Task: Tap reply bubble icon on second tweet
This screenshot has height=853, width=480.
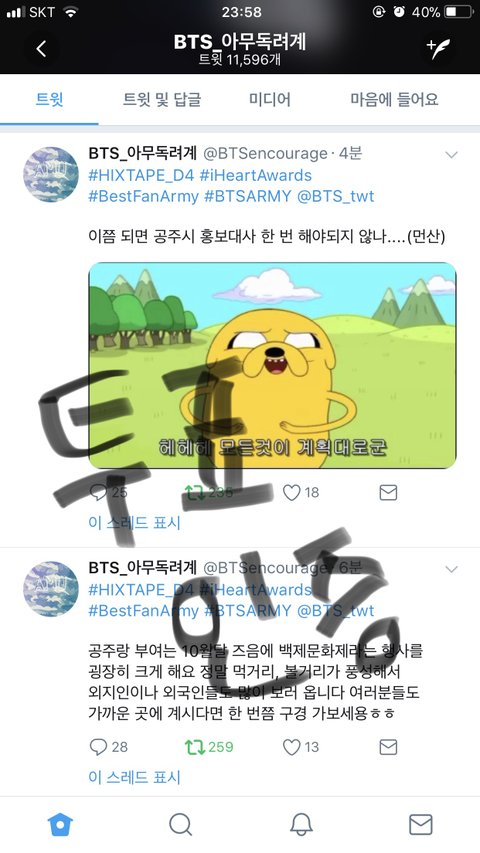Action: click(99, 747)
